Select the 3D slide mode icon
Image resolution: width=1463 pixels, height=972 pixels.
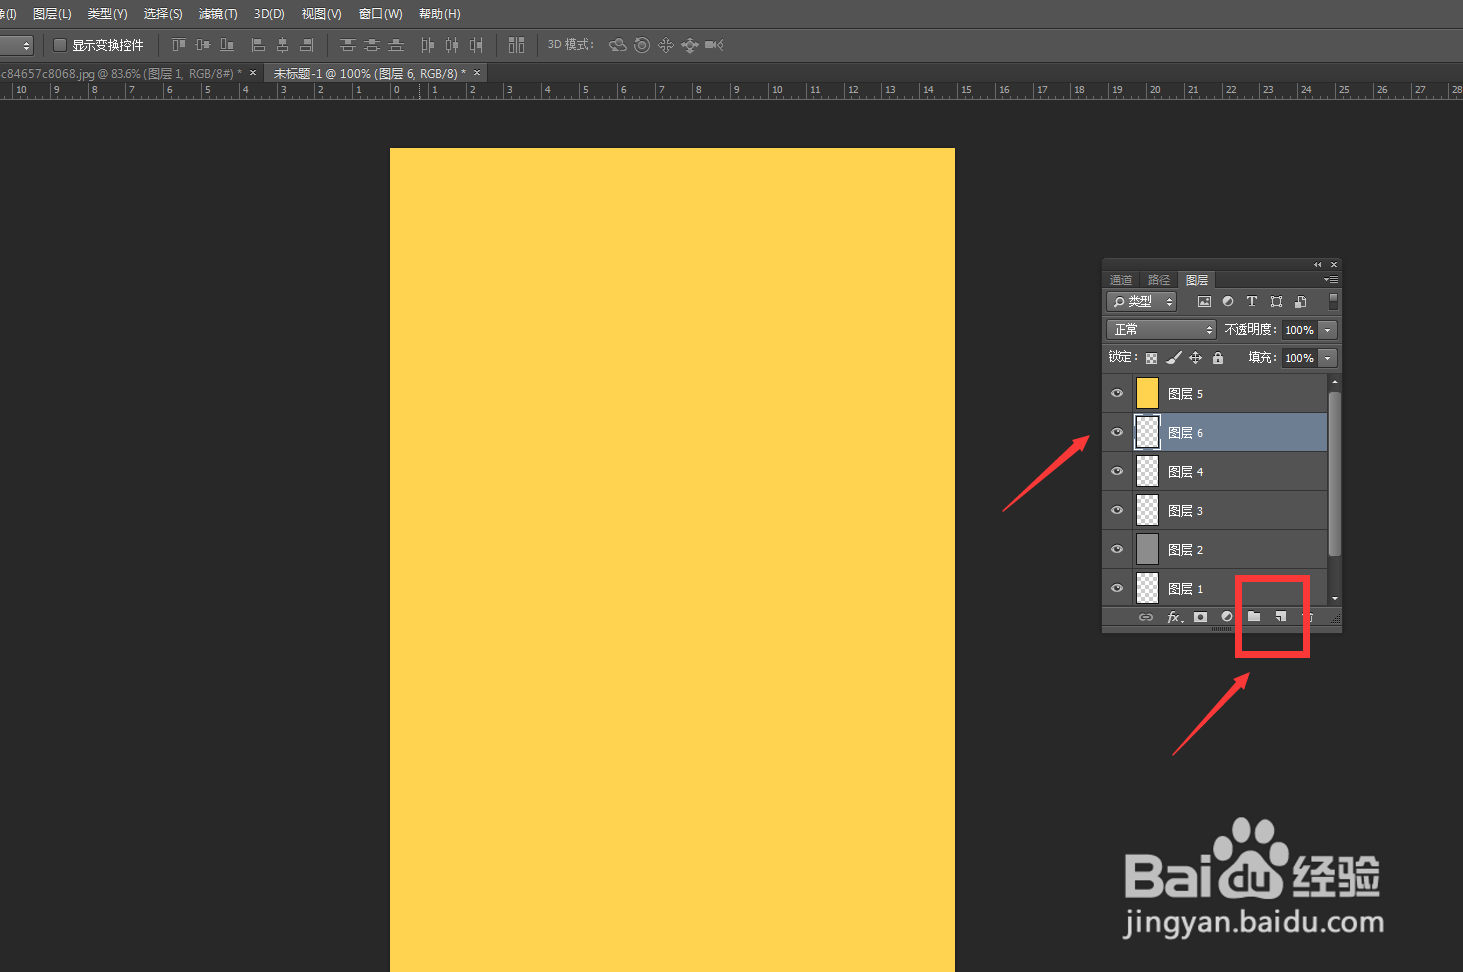[690, 45]
